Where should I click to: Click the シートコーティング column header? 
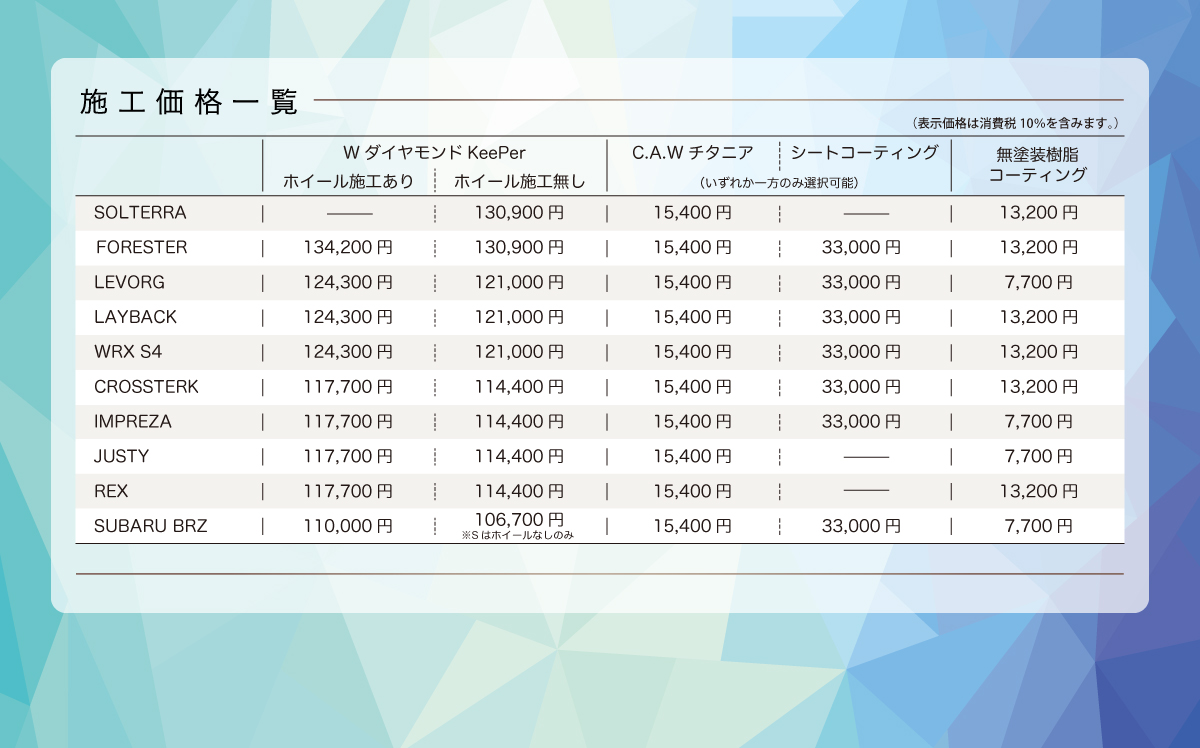tap(864, 153)
